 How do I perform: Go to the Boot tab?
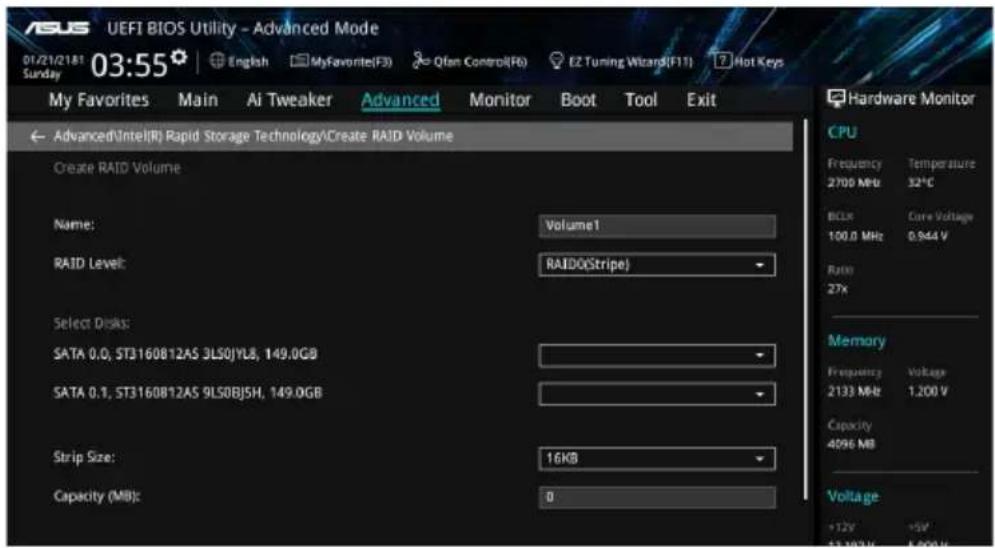(578, 100)
